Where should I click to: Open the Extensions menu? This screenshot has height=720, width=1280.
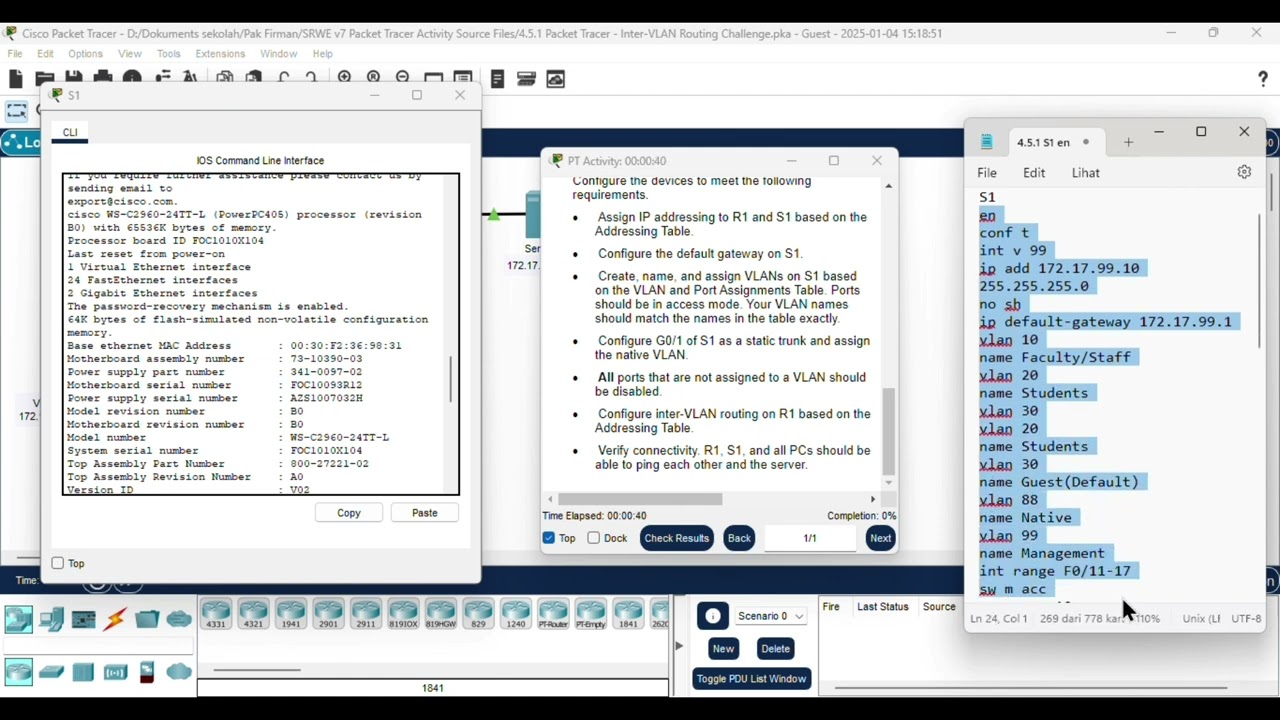pyautogui.click(x=220, y=53)
